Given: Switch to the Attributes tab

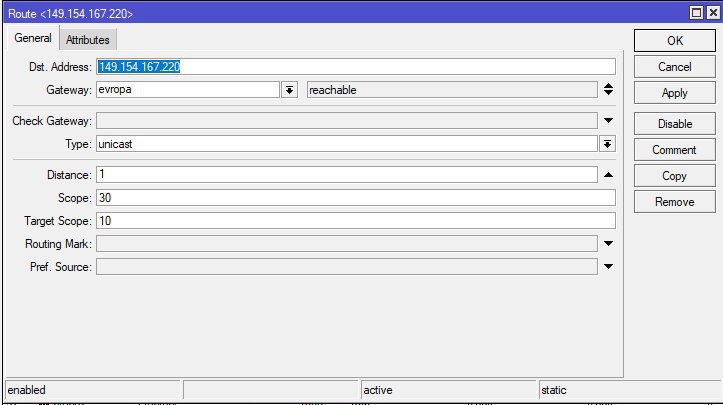Looking at the screenshot, I should (x=88, y=40).
